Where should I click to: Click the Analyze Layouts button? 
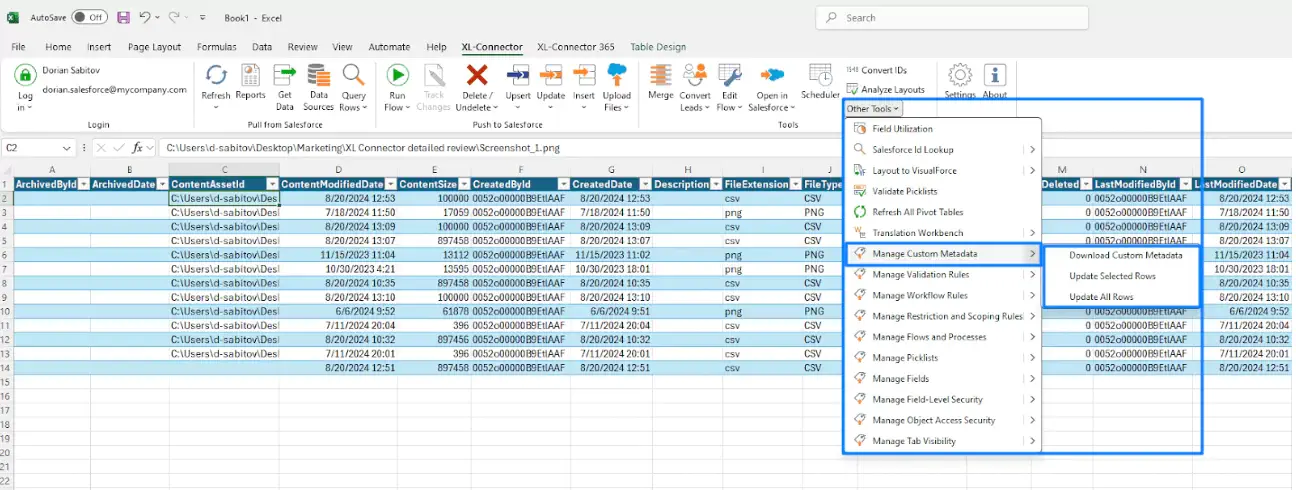[885, 89]
